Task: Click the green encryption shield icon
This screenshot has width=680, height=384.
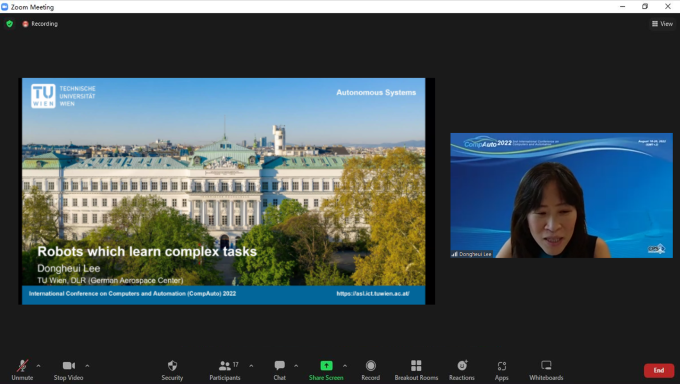Action: 10,24
